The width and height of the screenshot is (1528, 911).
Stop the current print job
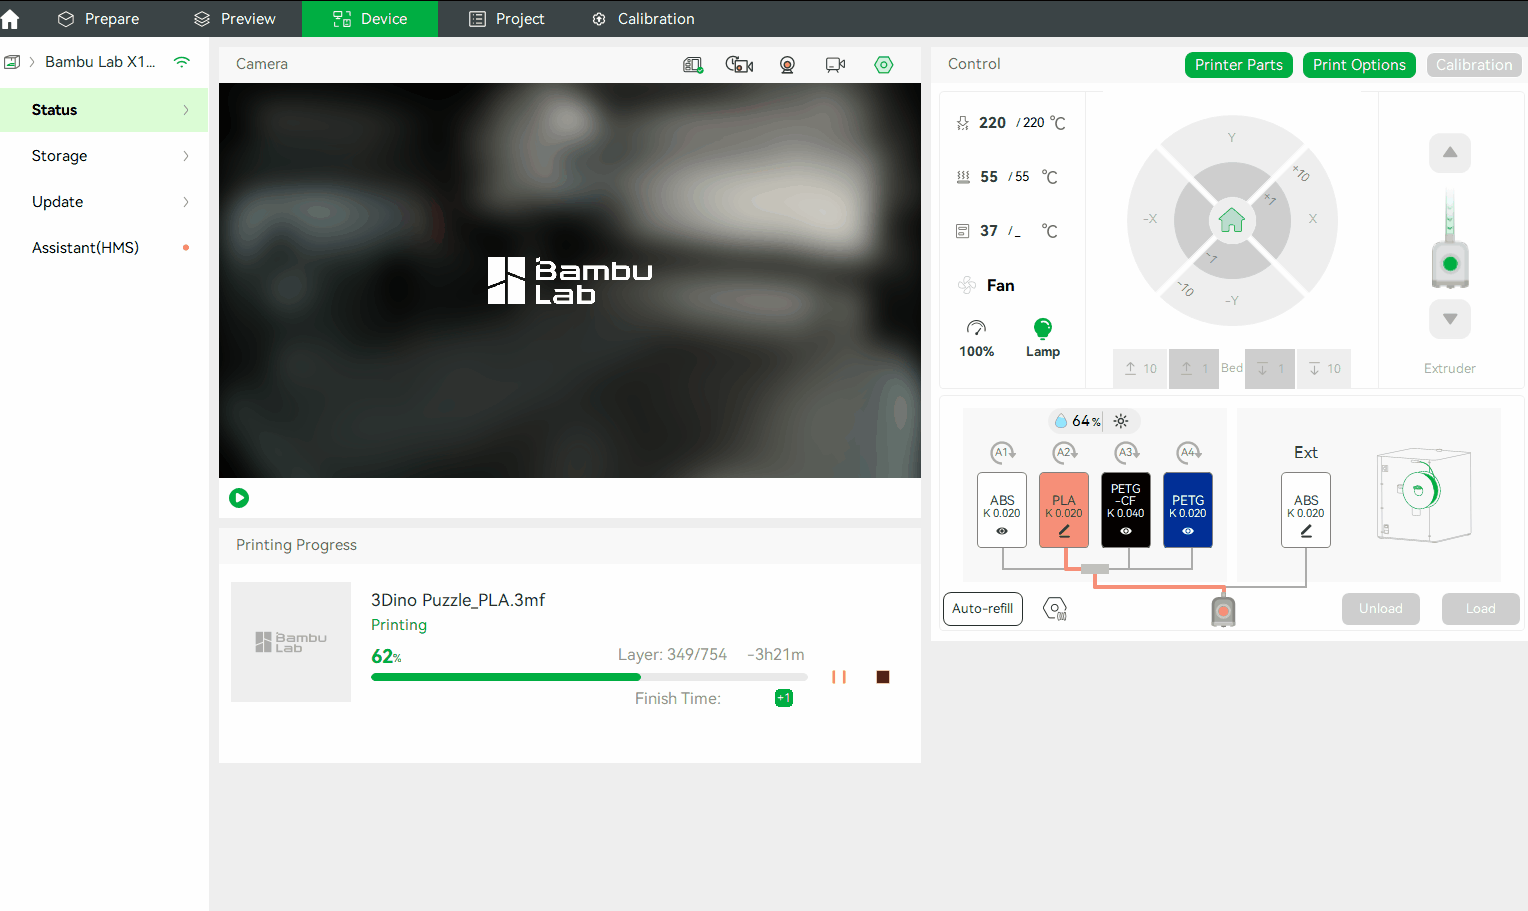click(x=883, y=677)
